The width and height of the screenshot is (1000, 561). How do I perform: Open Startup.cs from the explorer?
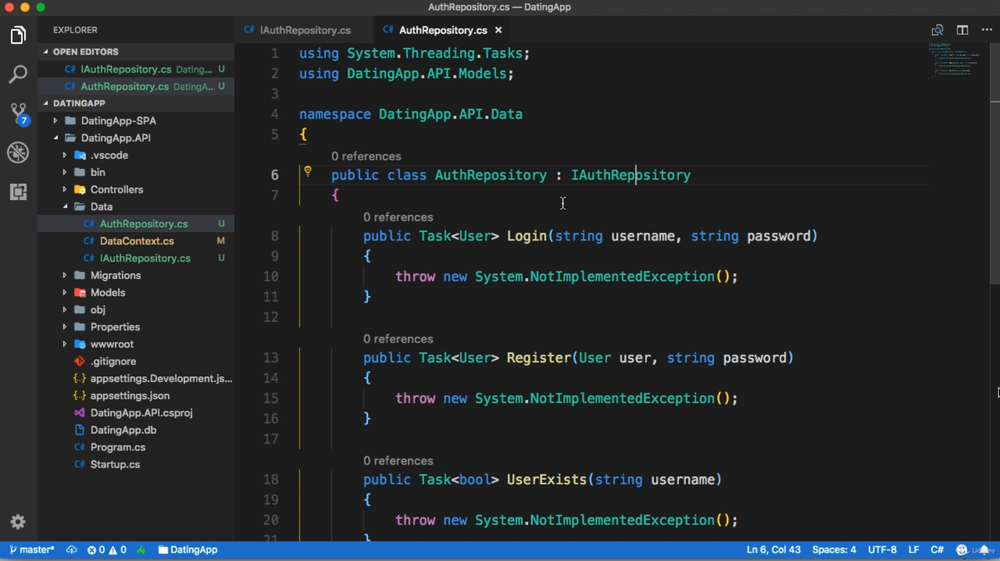[x=115, y=464]
